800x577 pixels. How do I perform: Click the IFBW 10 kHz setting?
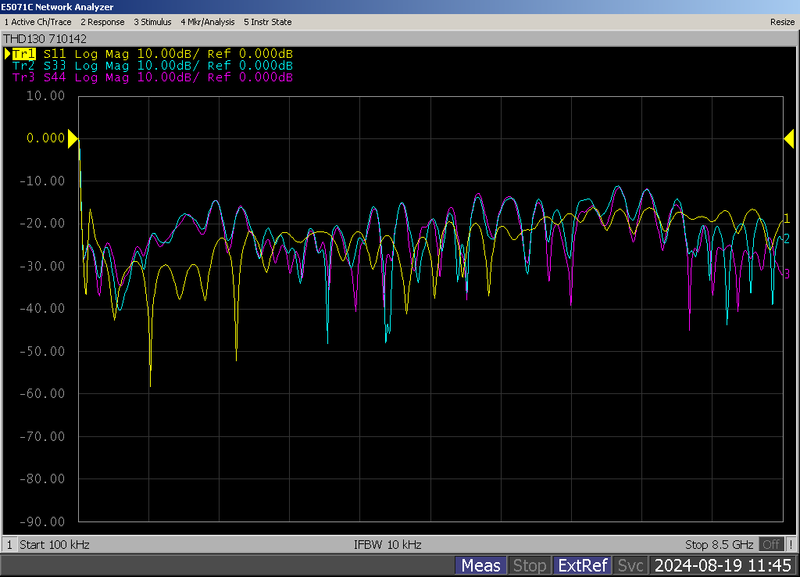[388, 545]
